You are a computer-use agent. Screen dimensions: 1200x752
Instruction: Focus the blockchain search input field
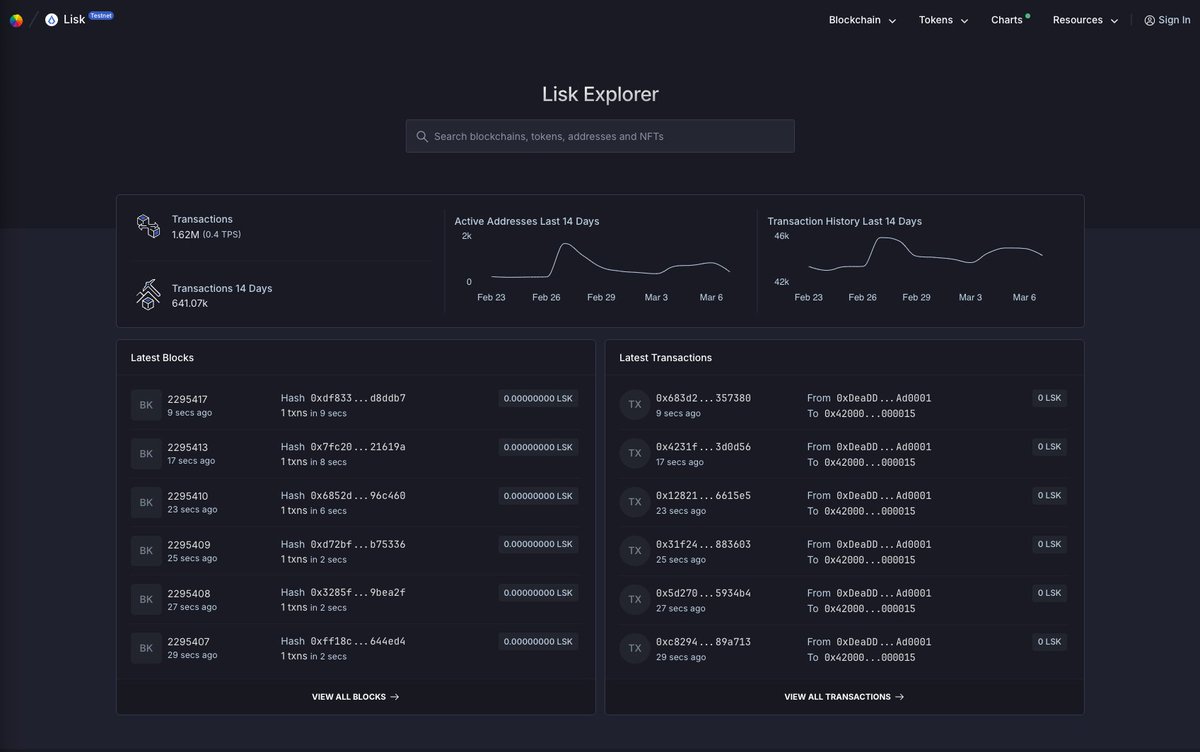click(x=600, y=136)
